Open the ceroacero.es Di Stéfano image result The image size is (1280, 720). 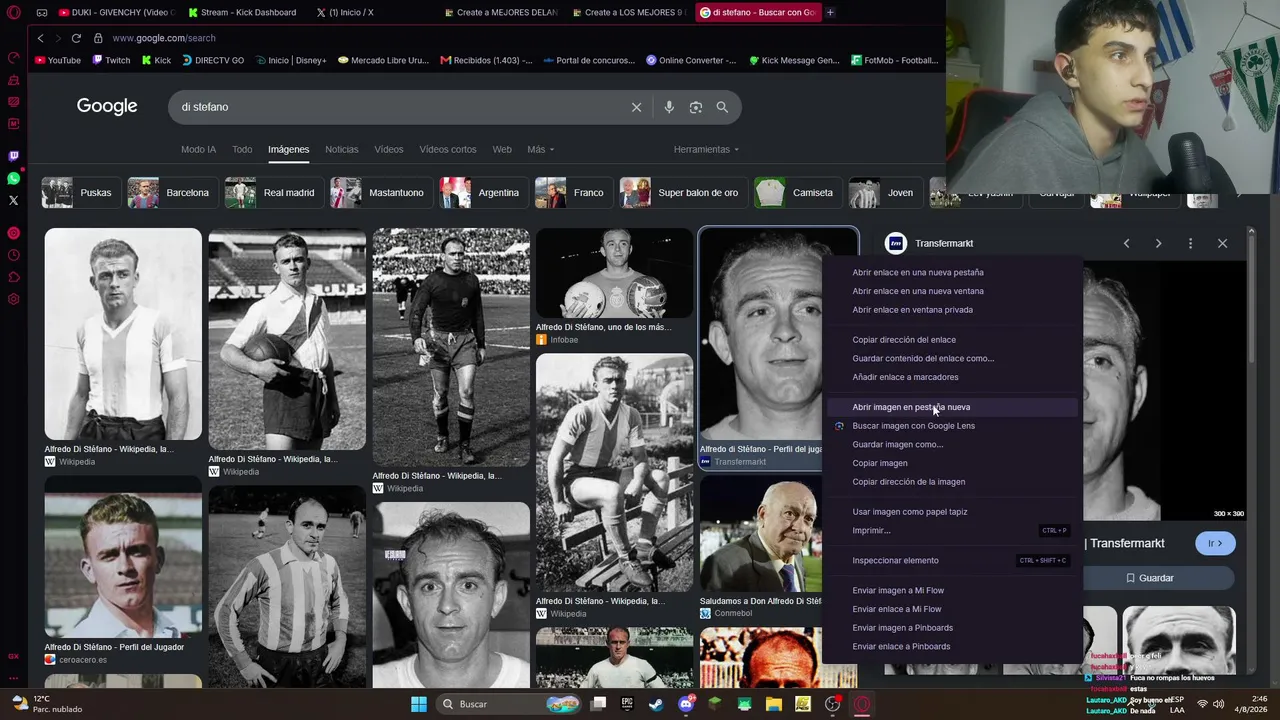point(123,565)
